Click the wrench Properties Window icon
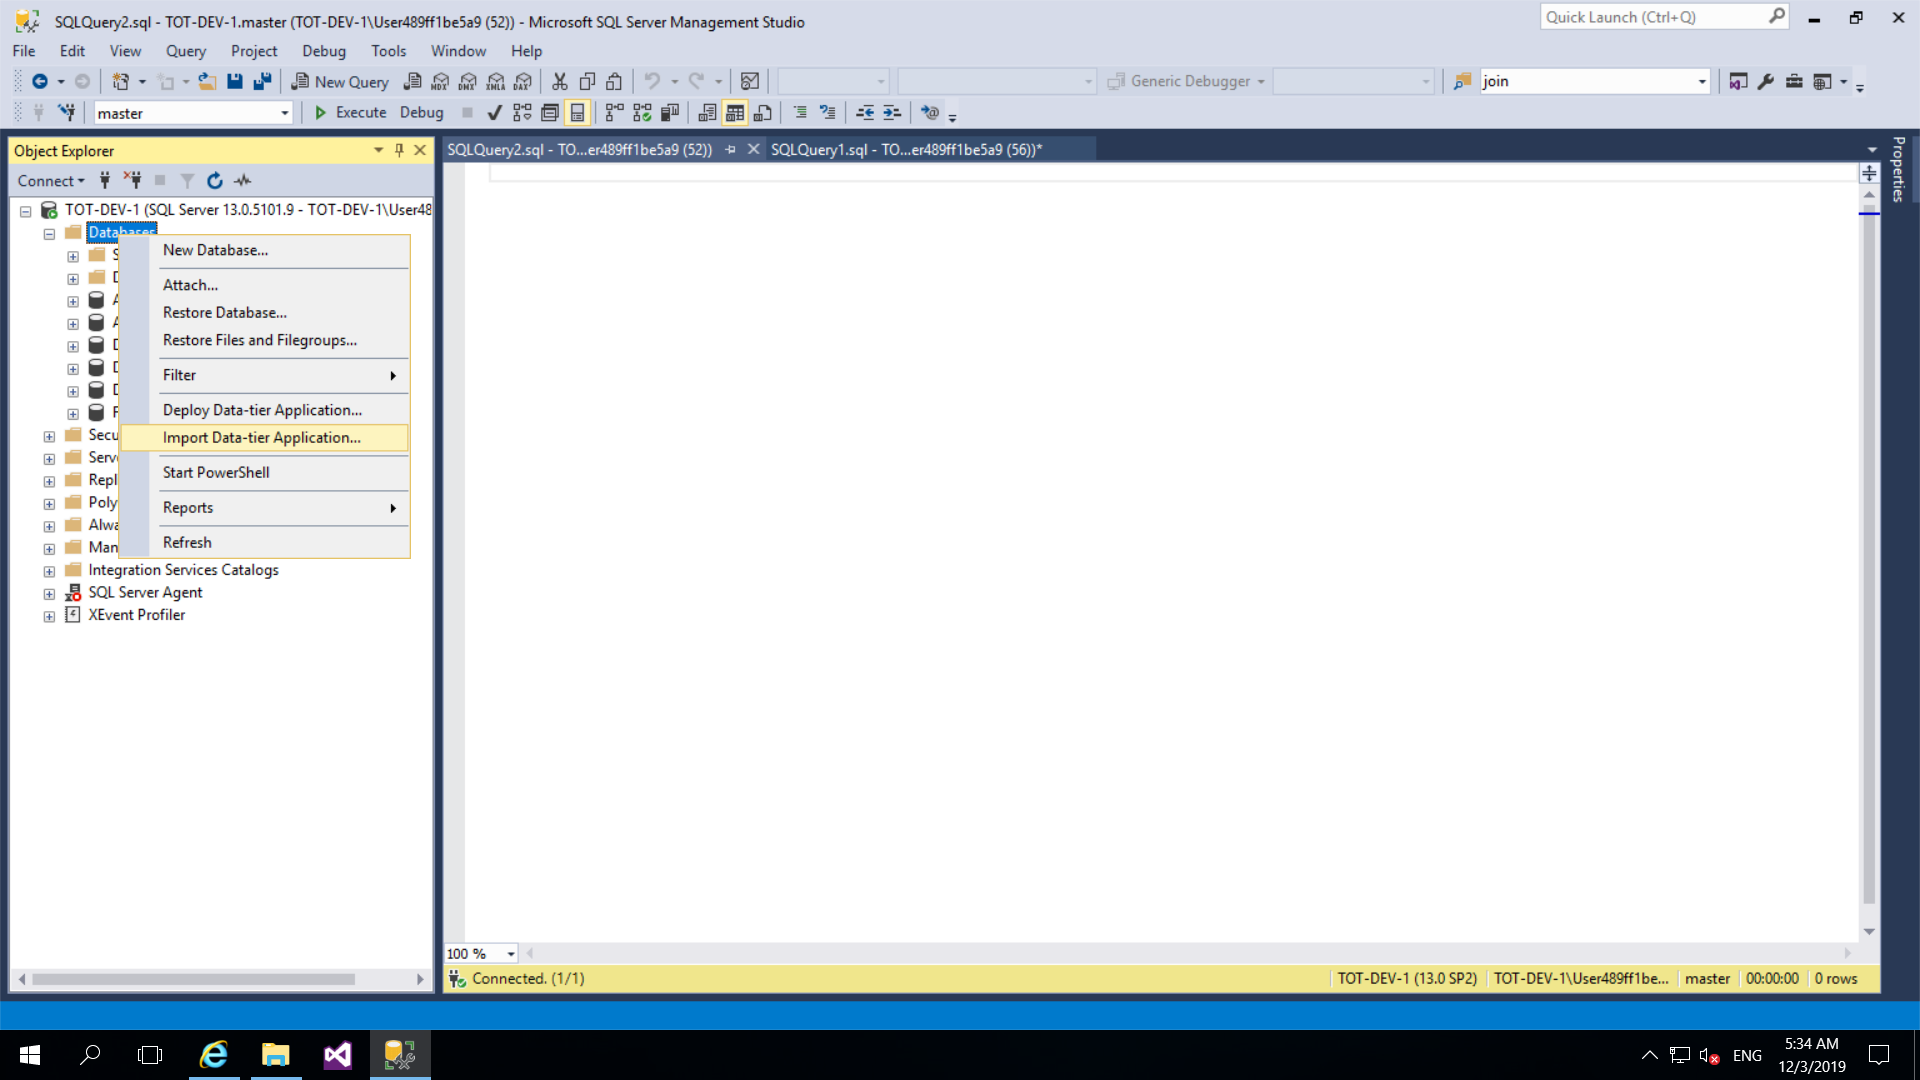This screenshot has height=1080, width=1920. pos(1766,82)
